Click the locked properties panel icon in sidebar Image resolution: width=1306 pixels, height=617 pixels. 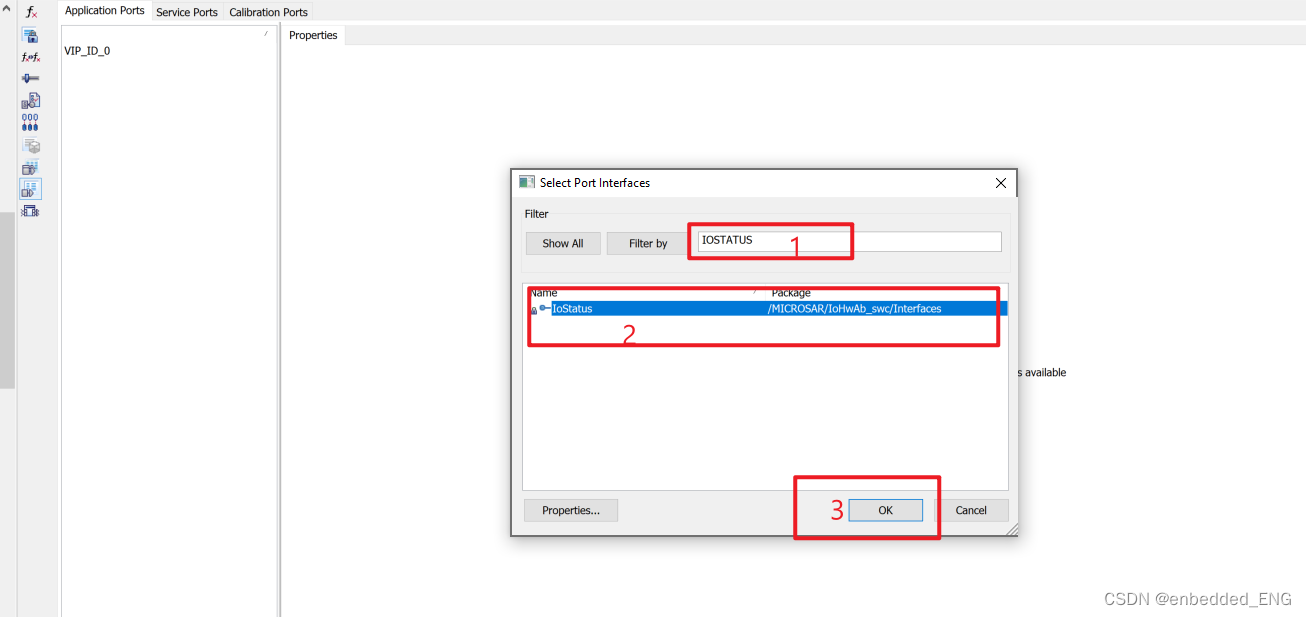pos(30,35)
